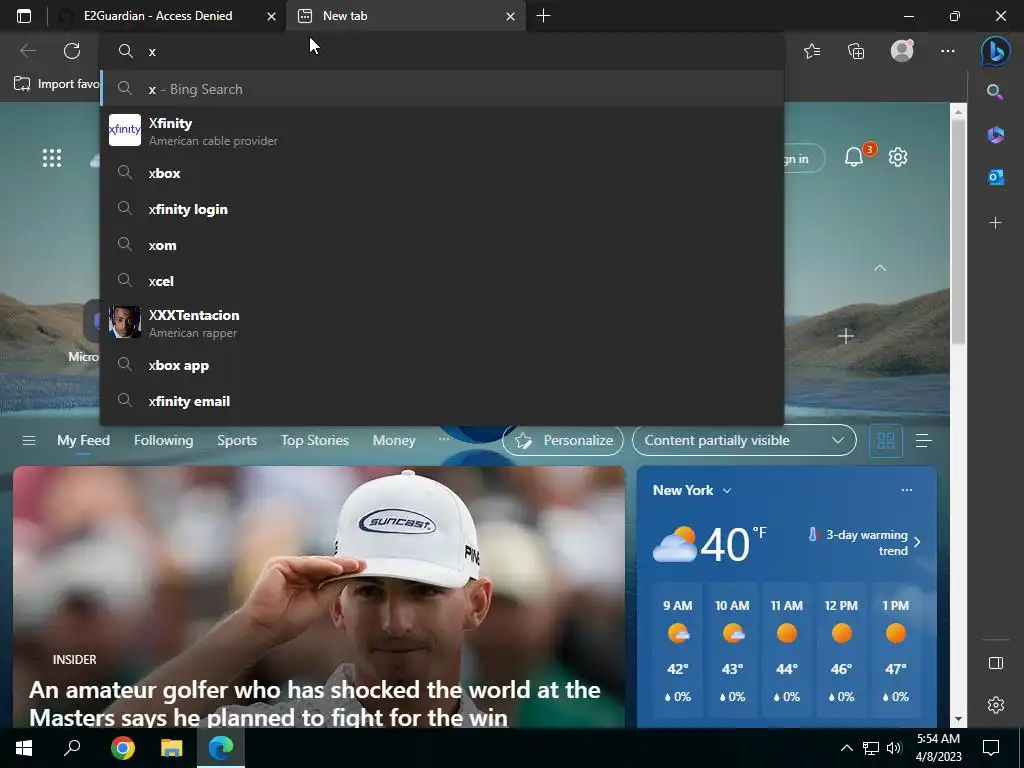Open taskbar search magnifier

72,748
